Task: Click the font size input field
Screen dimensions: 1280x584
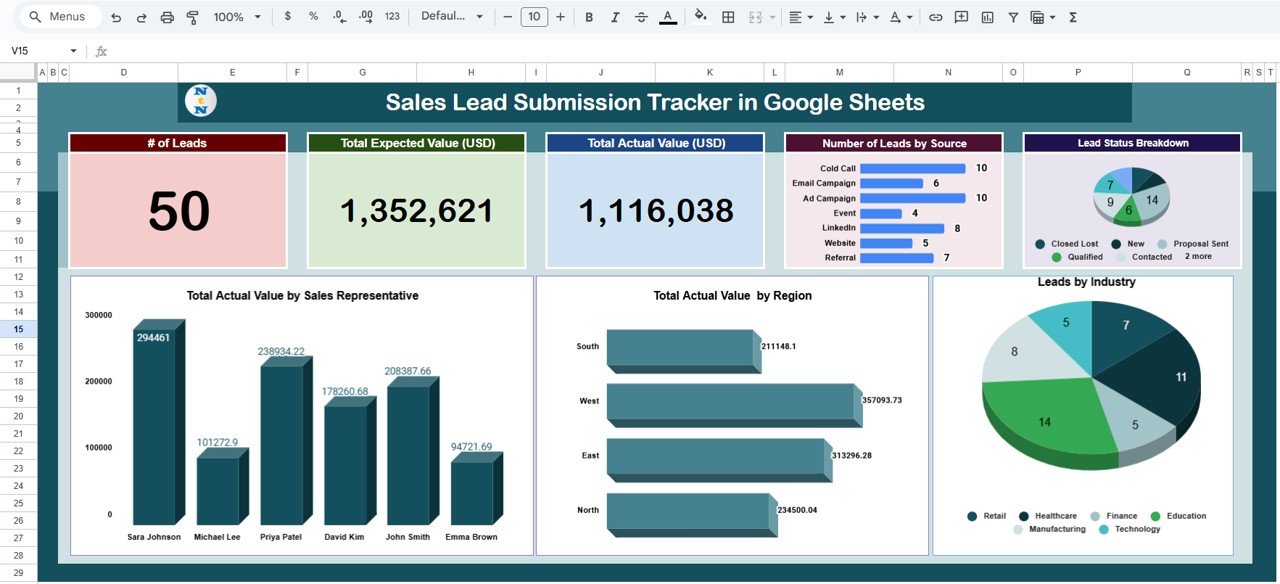Action: click(534, 17)
